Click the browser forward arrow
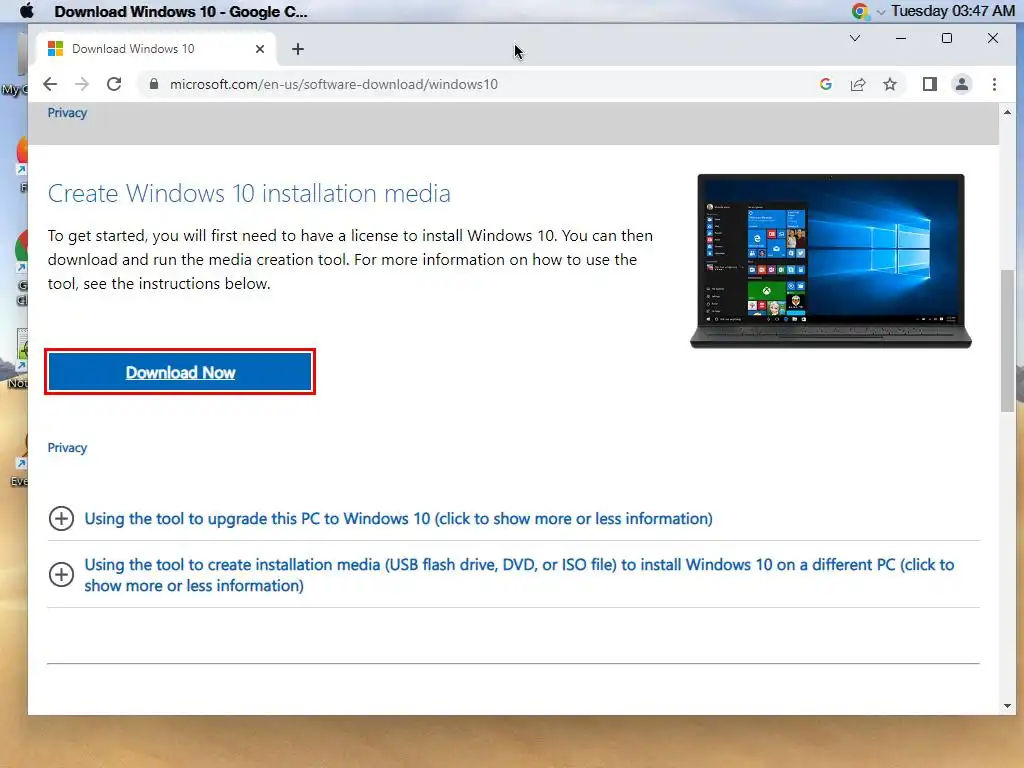 coord(82,84)
